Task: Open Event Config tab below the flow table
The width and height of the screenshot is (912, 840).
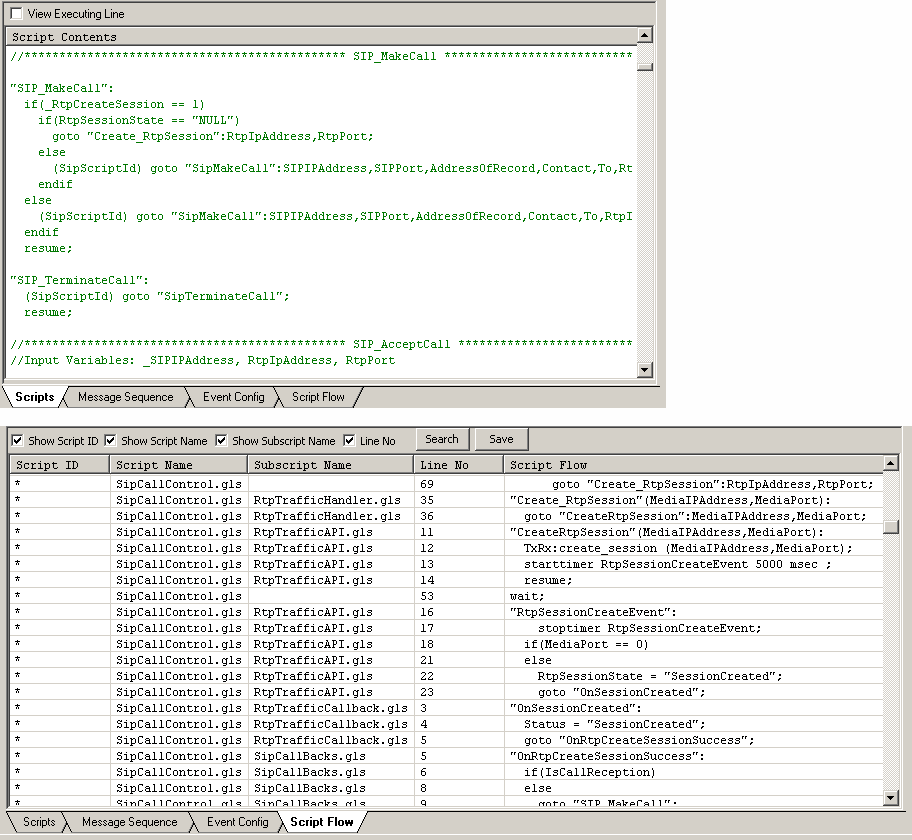Action: (237, 821)
